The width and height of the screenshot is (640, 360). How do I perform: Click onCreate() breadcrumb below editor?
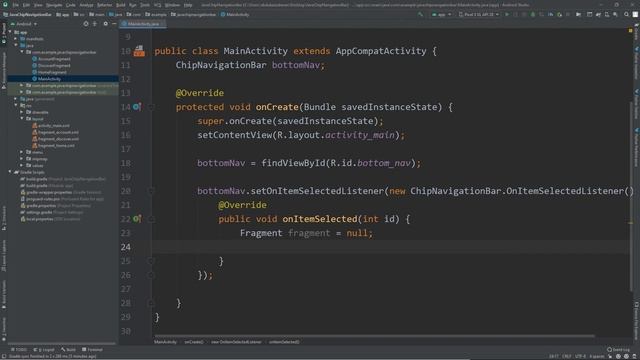coord(193,342)
